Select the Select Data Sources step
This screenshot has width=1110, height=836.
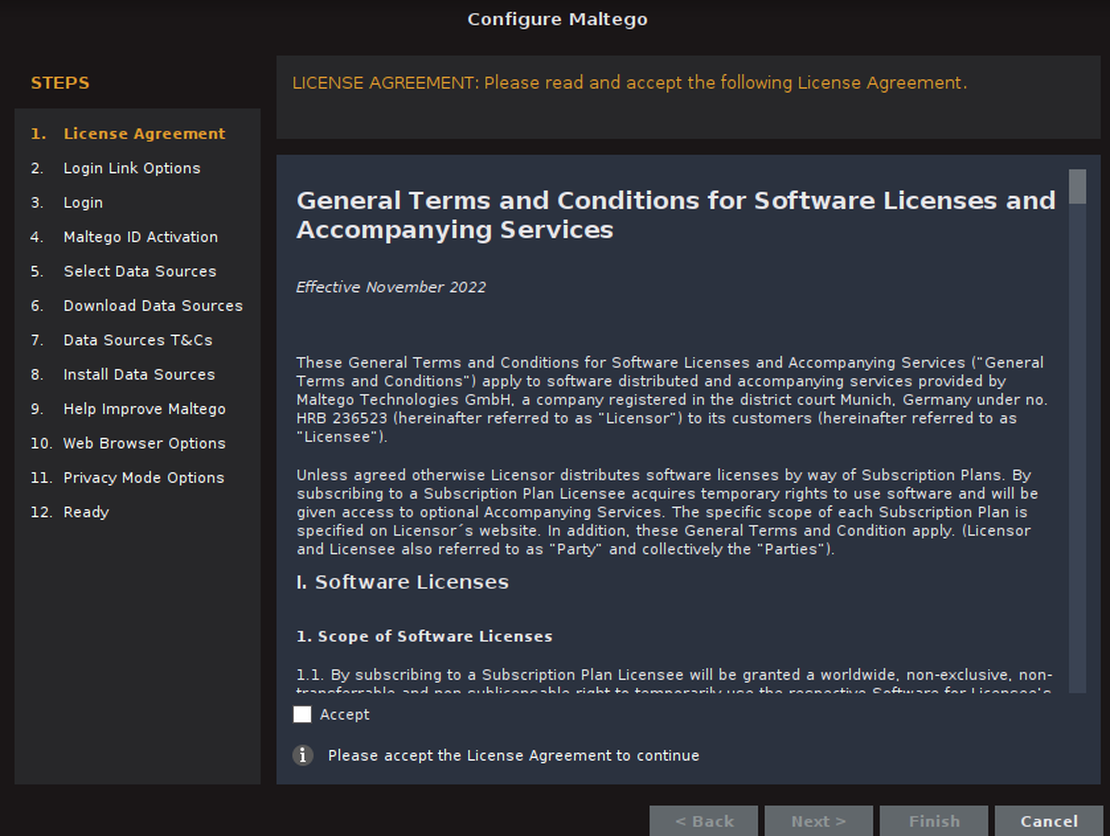139,271
